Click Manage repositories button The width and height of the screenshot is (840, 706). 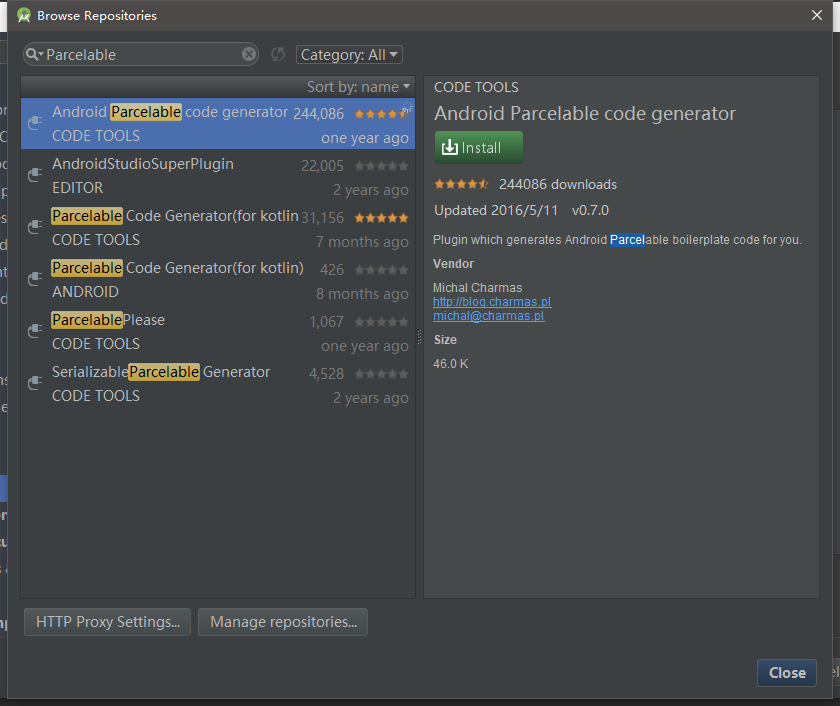pyautogui.click(x=283, y=622)
